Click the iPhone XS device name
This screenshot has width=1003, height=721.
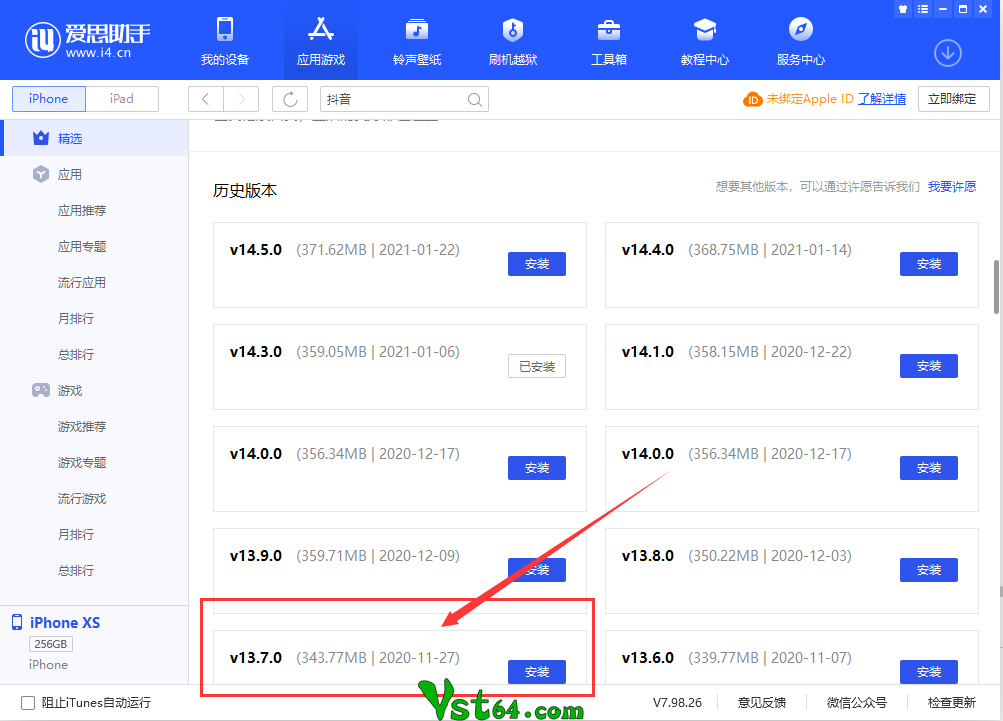click(x=65, y=622)
